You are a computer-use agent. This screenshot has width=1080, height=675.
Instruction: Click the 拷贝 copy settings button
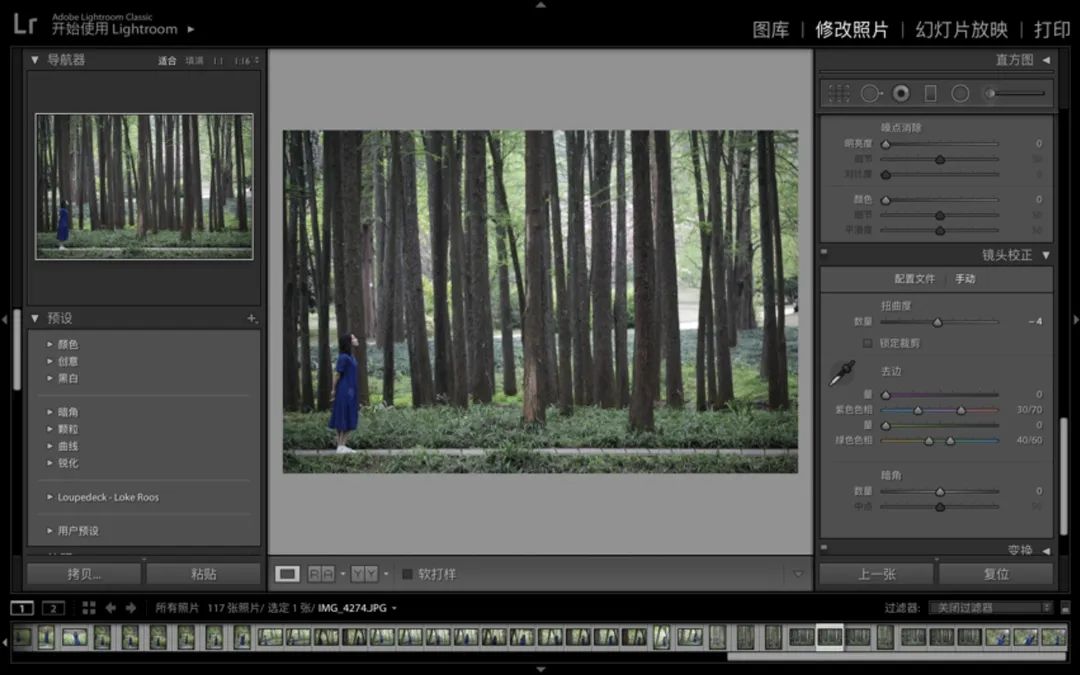(84, 574)
